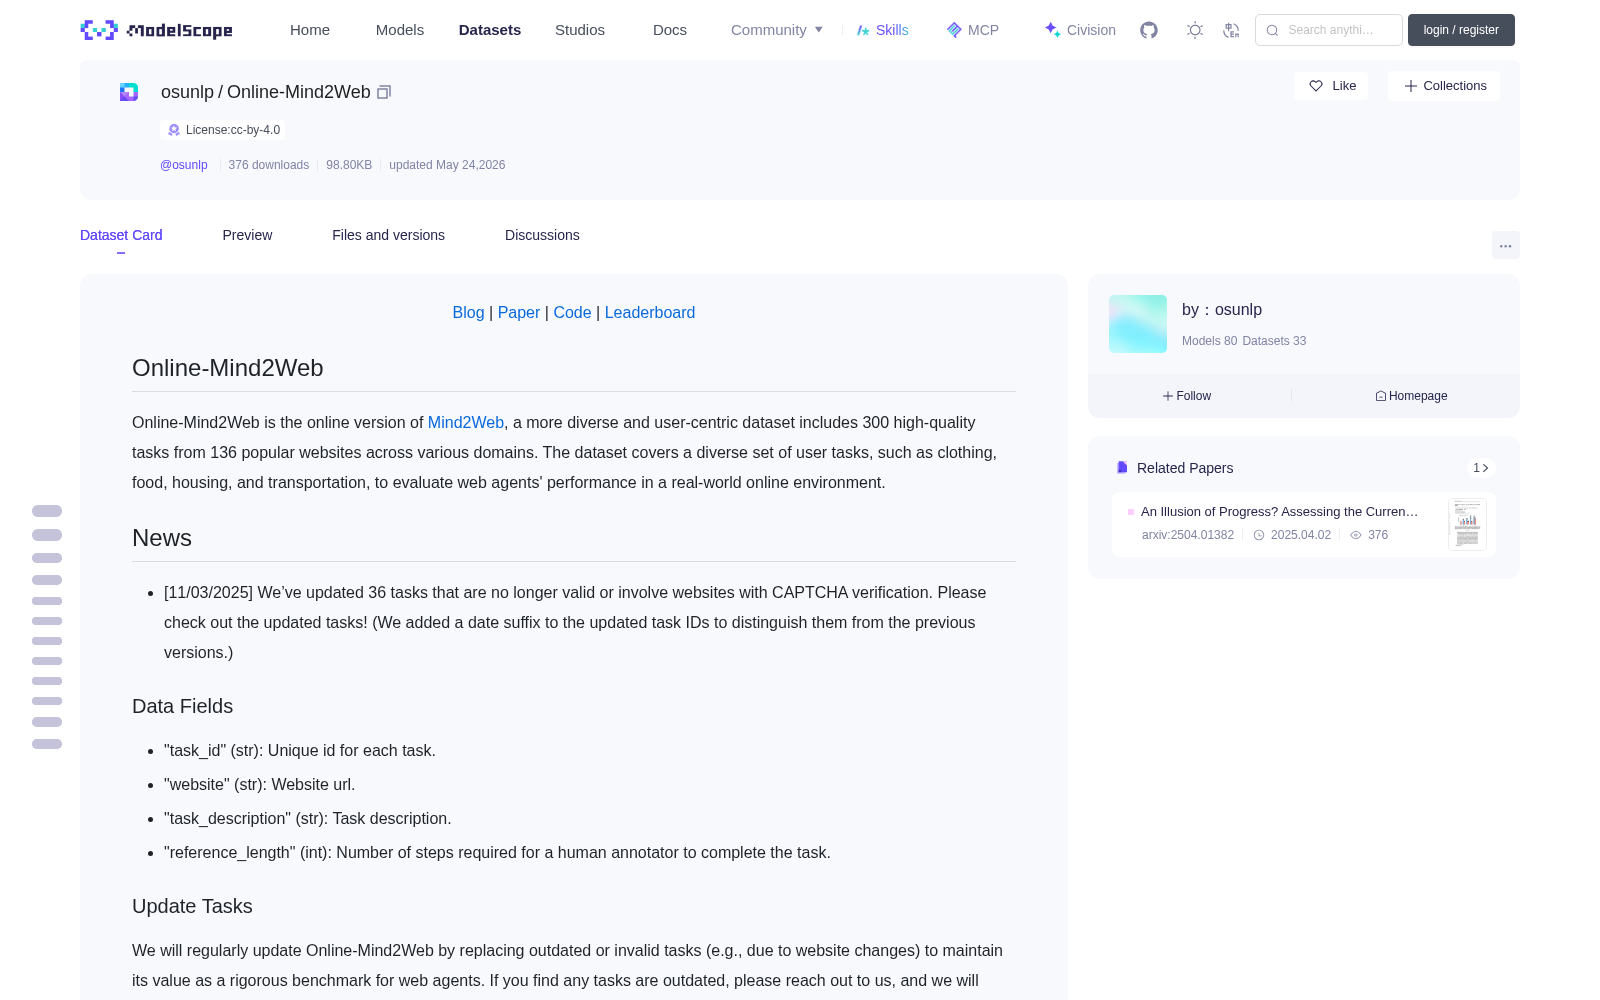Viewport: 1600px width, 1000px height.
Task: Copy dataset name icon next to Online-Mind2Web
Action: point(384,92)
